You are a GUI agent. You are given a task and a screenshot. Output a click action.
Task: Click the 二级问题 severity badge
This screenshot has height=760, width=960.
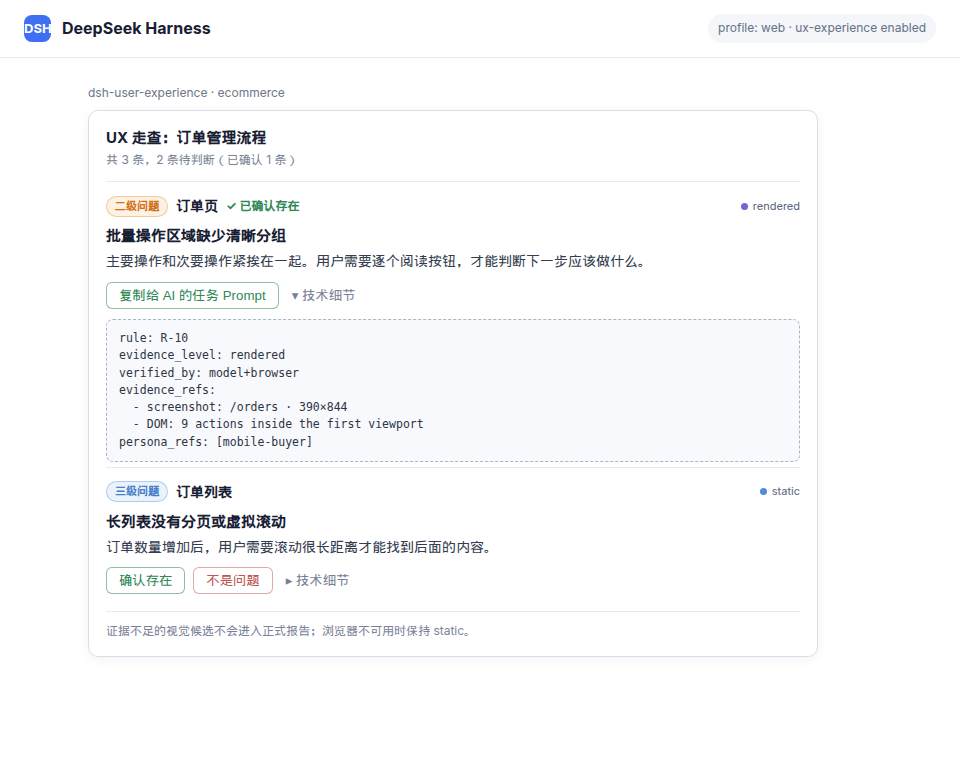click(x=137, y=206)
